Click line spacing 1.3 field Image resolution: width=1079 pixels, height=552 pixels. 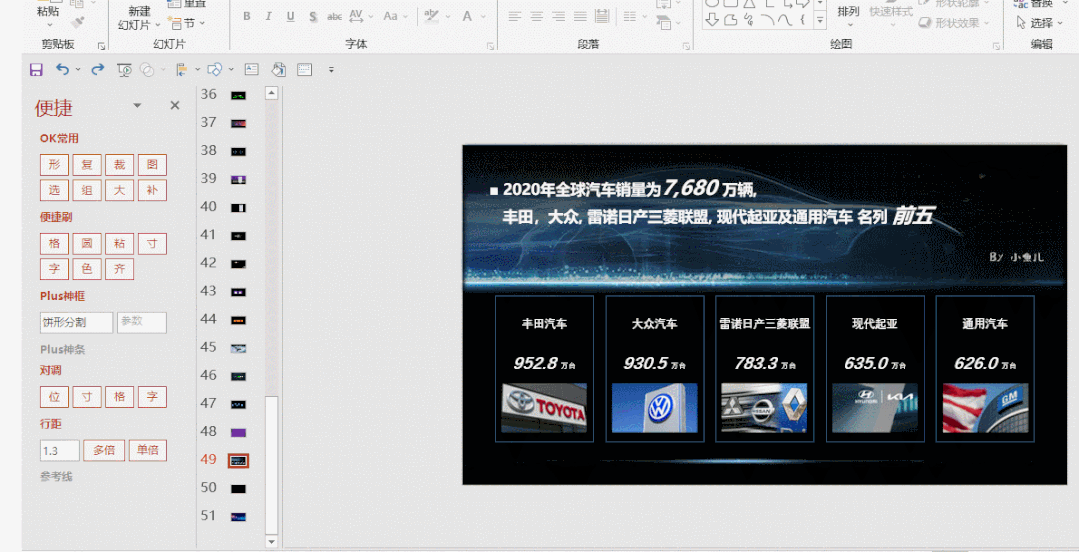pyautogui.click(x=60, y=451)
